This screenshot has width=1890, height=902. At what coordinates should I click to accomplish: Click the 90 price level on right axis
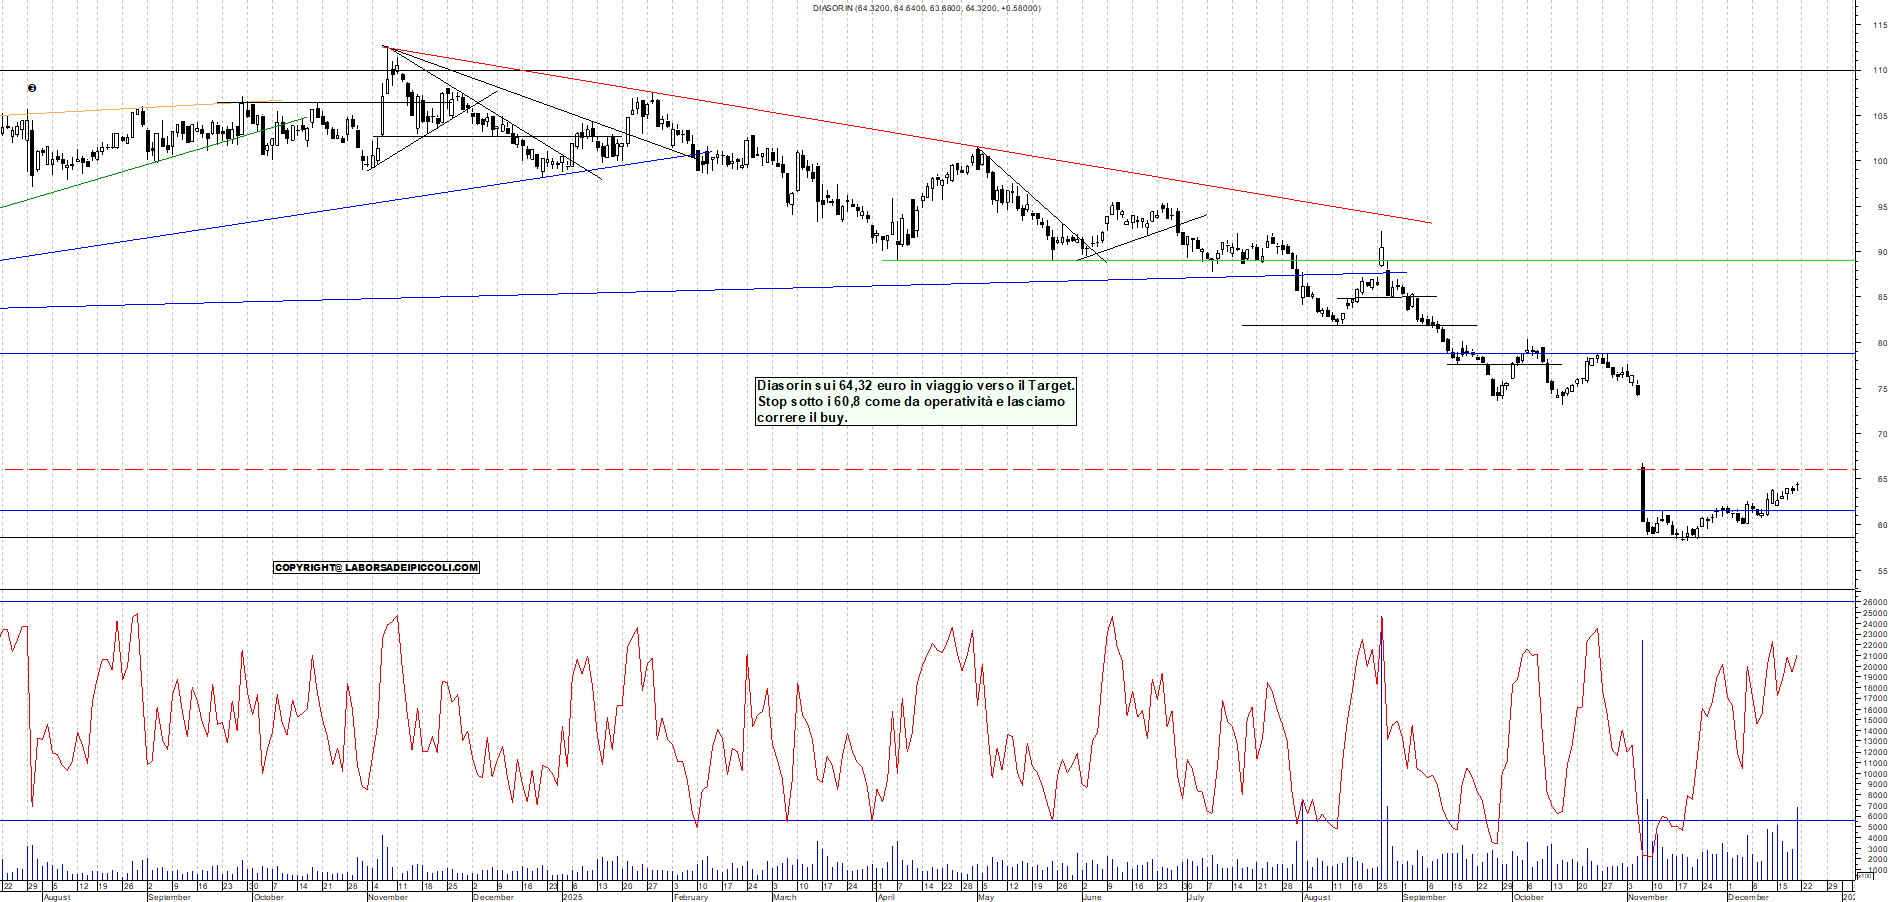click(1881, 253)
